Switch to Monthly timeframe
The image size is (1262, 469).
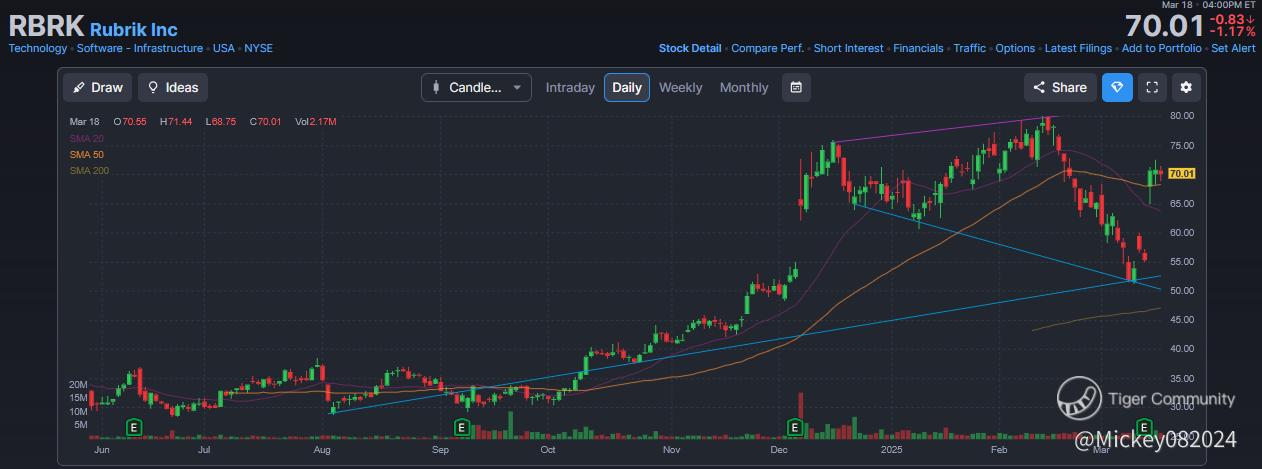(x=744, y=87)
